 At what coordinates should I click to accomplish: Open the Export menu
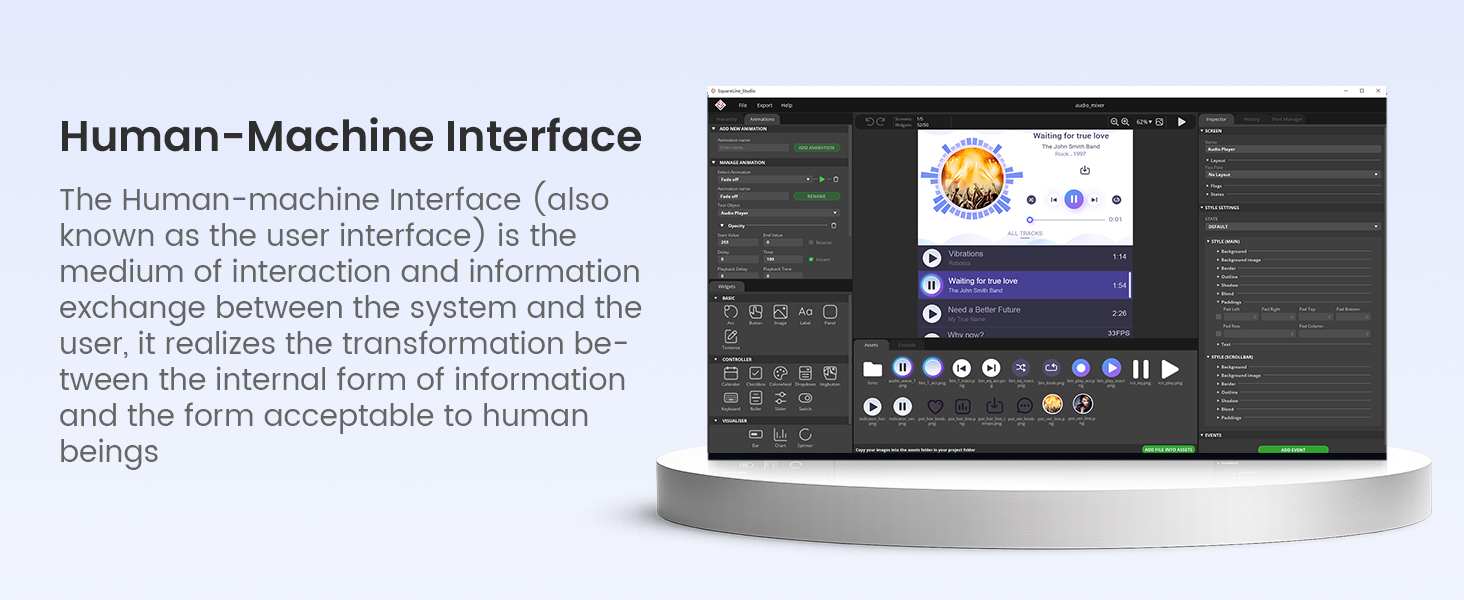coord(764,105)
